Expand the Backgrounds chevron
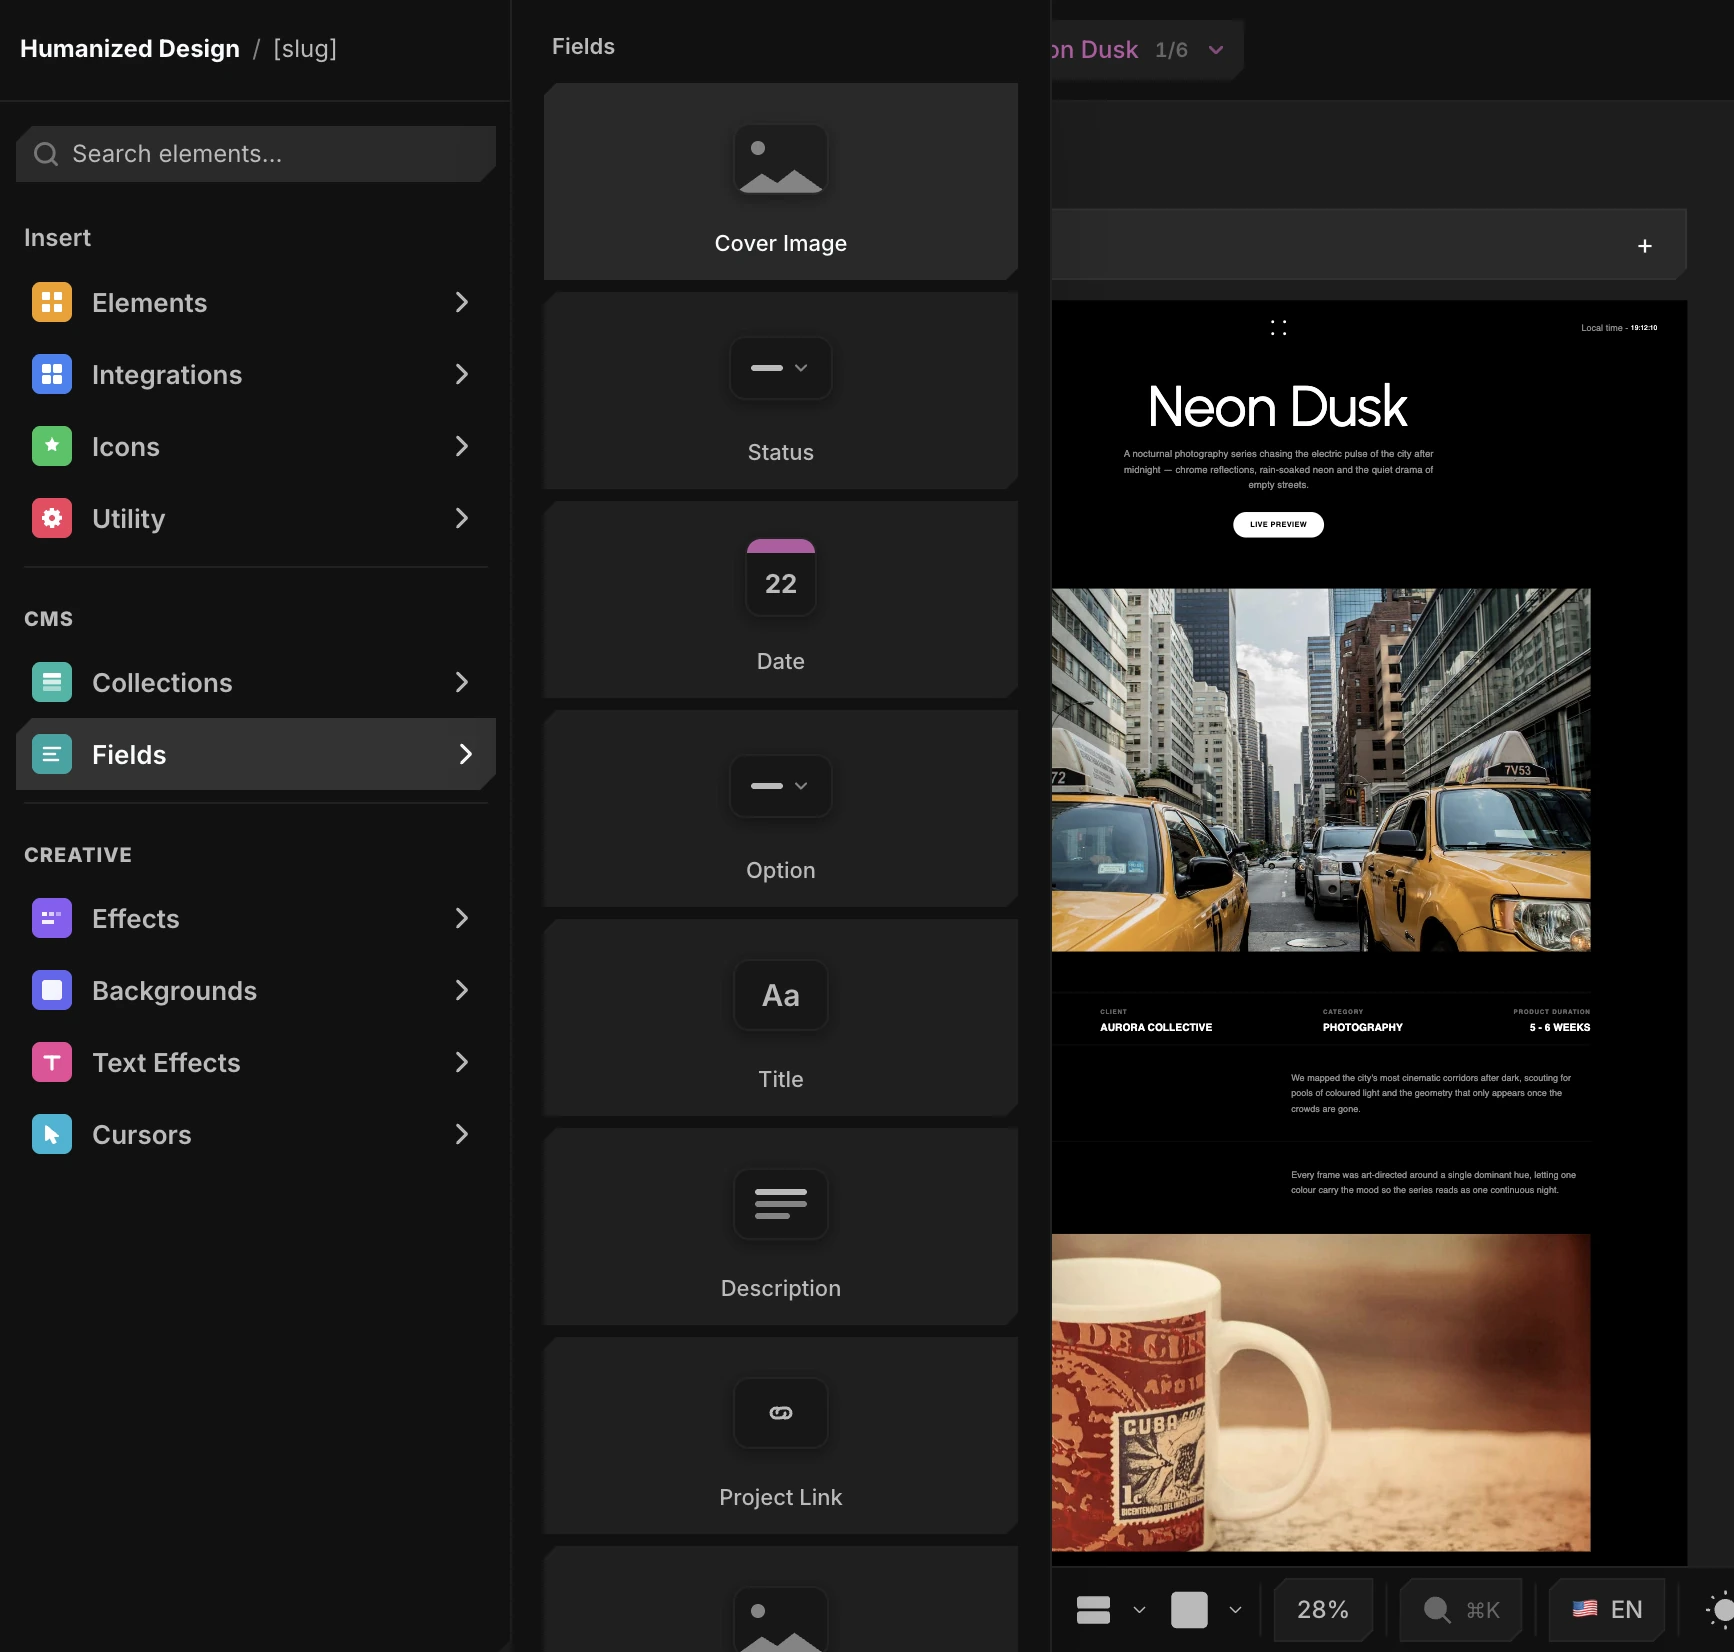 tap(462, 990)
